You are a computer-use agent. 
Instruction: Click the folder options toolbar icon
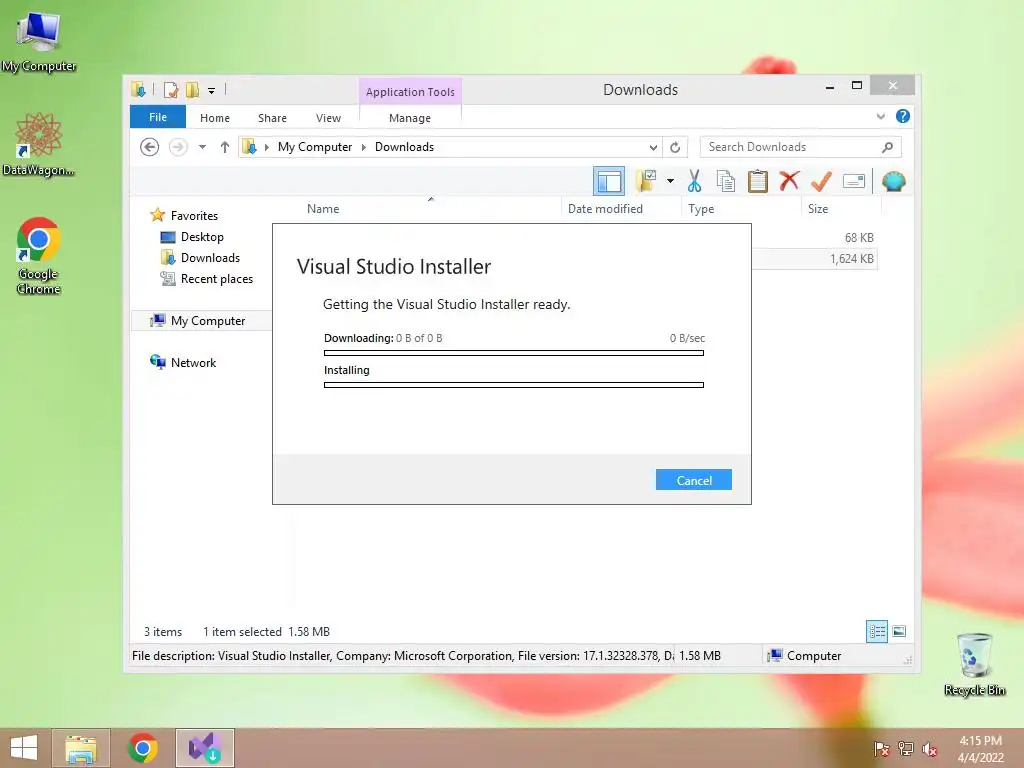646,181
